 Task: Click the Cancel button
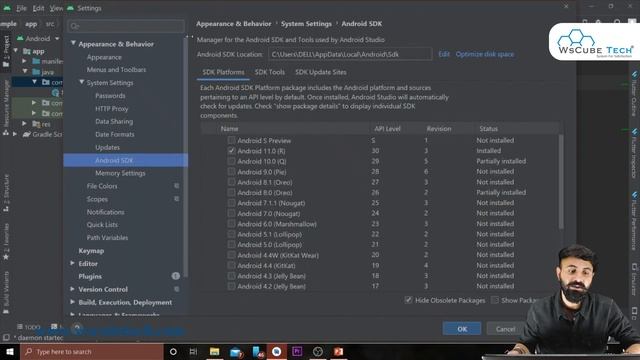point(505,329)
